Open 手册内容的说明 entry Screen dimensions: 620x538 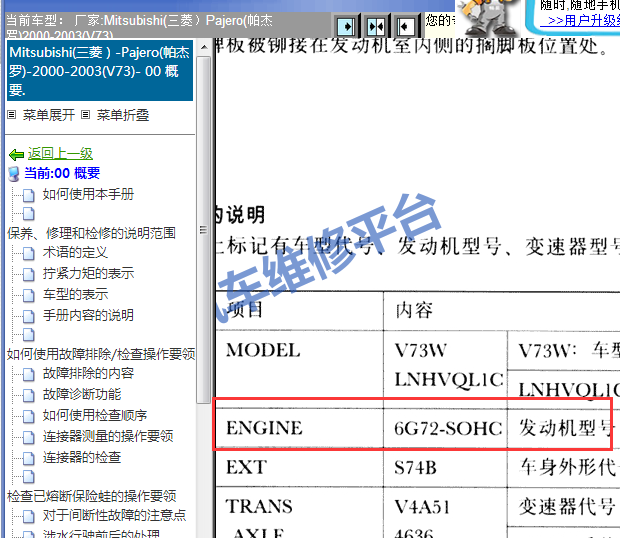point(89,315)
